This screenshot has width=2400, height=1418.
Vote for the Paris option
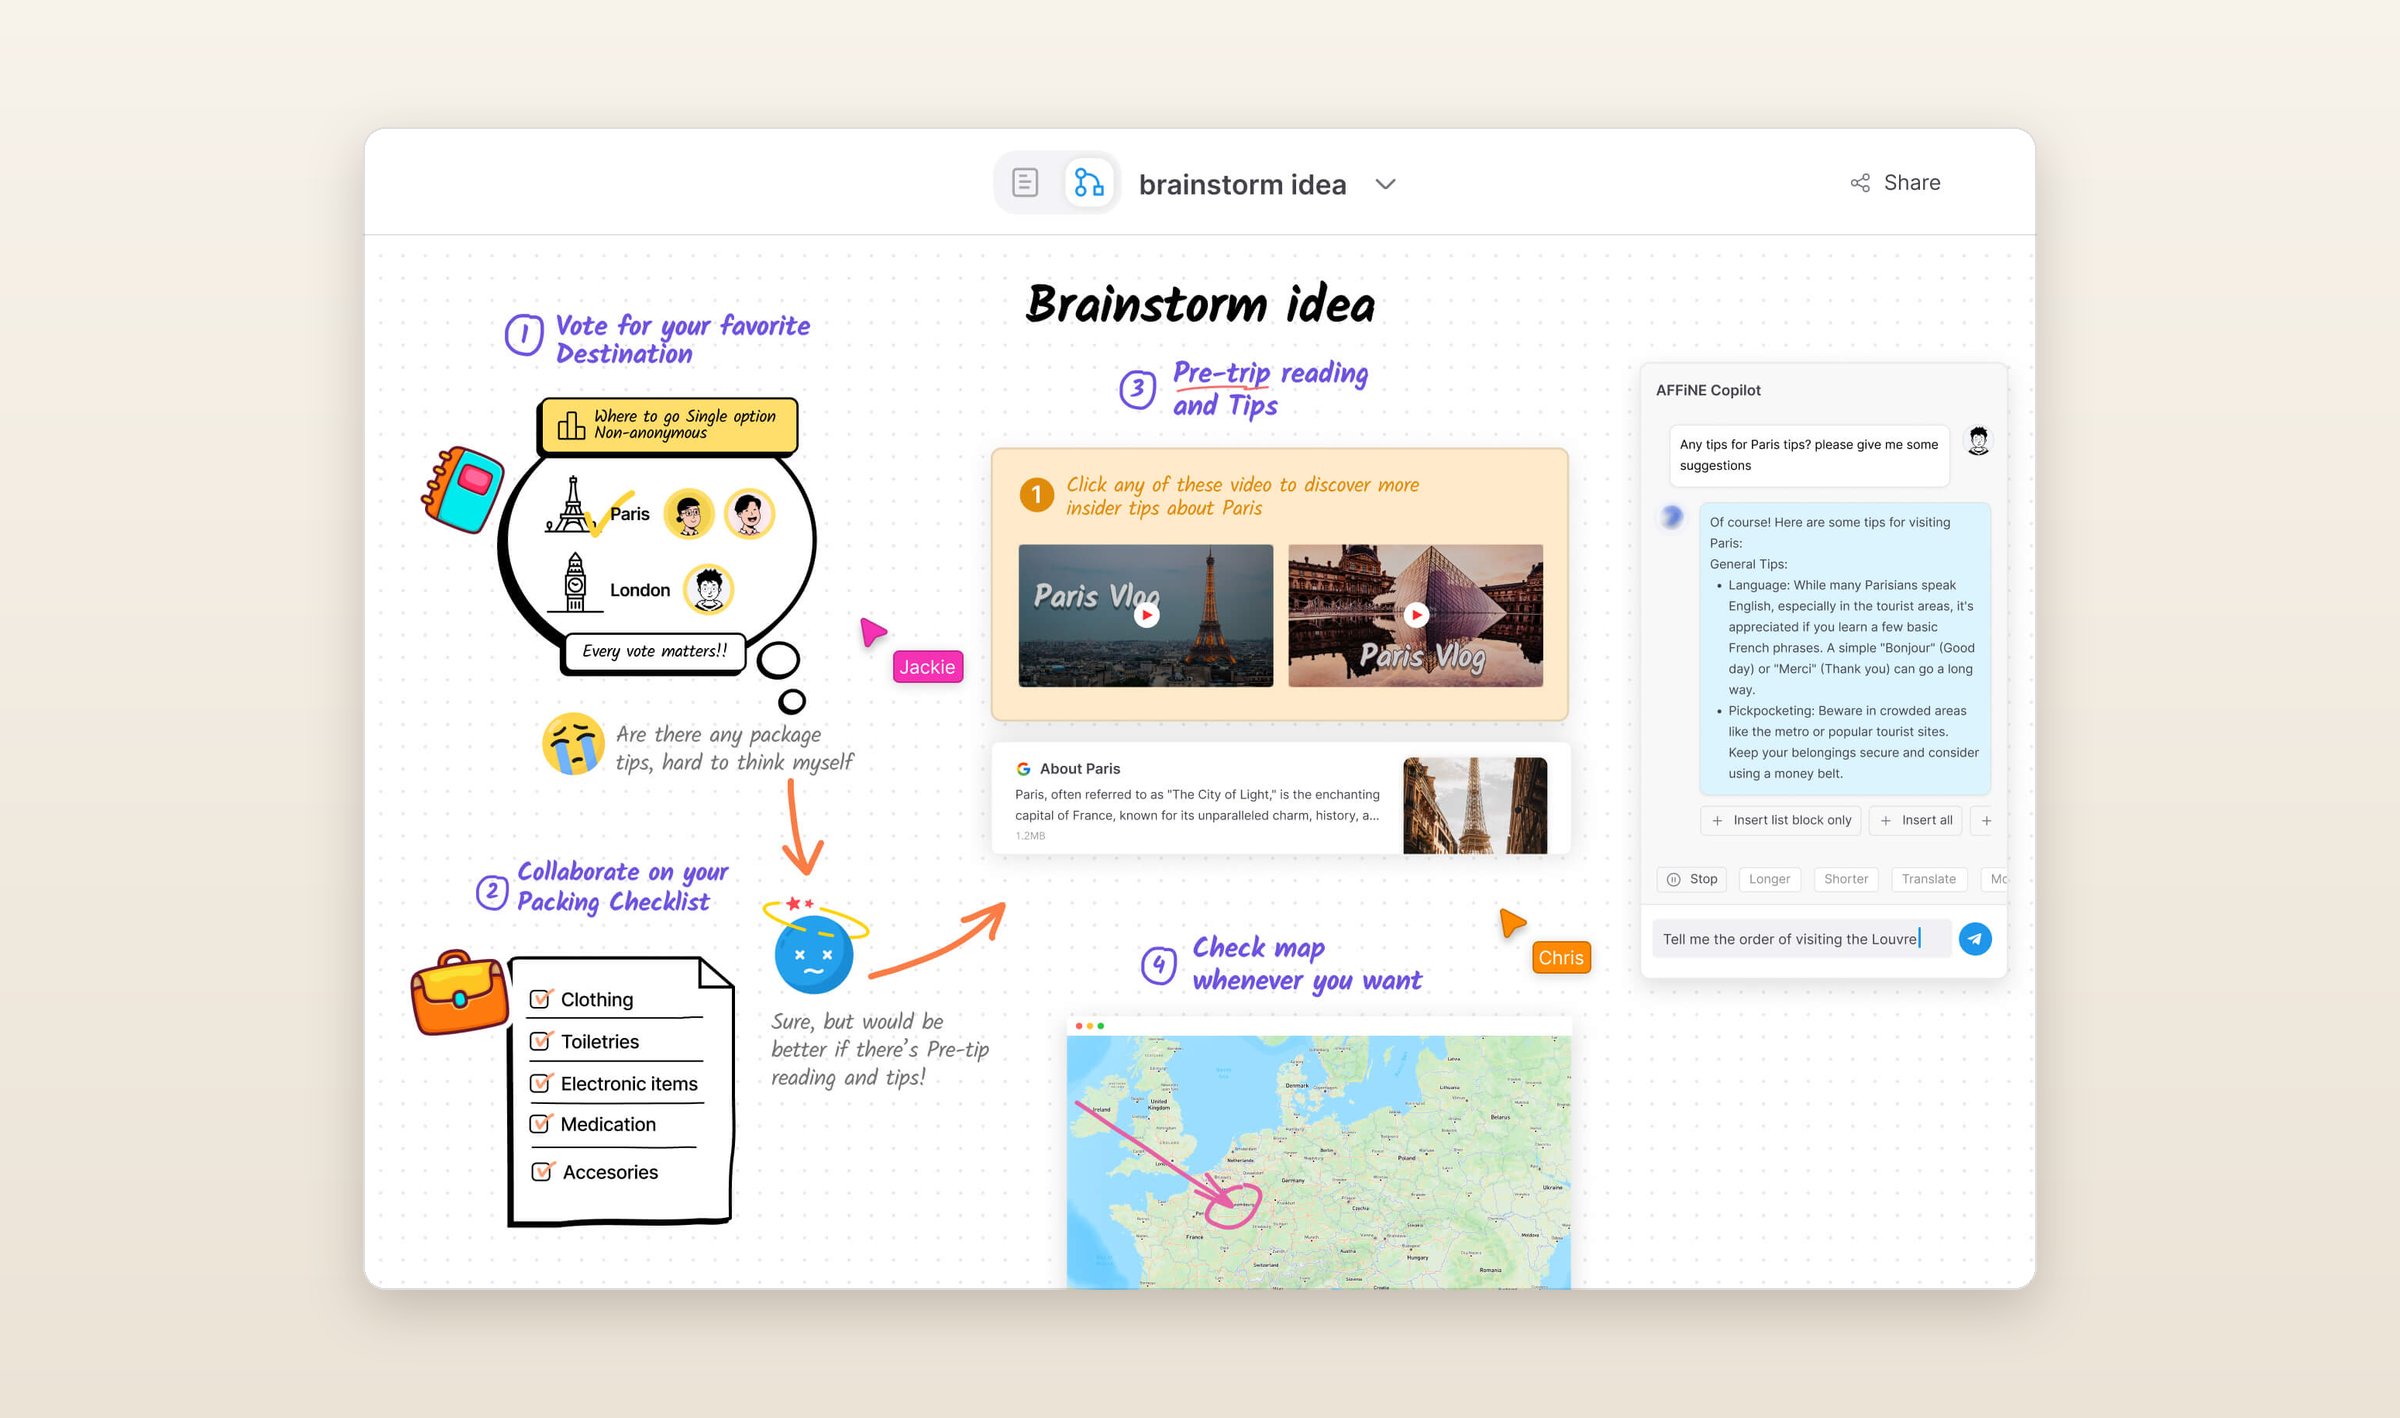pos(629,514)
